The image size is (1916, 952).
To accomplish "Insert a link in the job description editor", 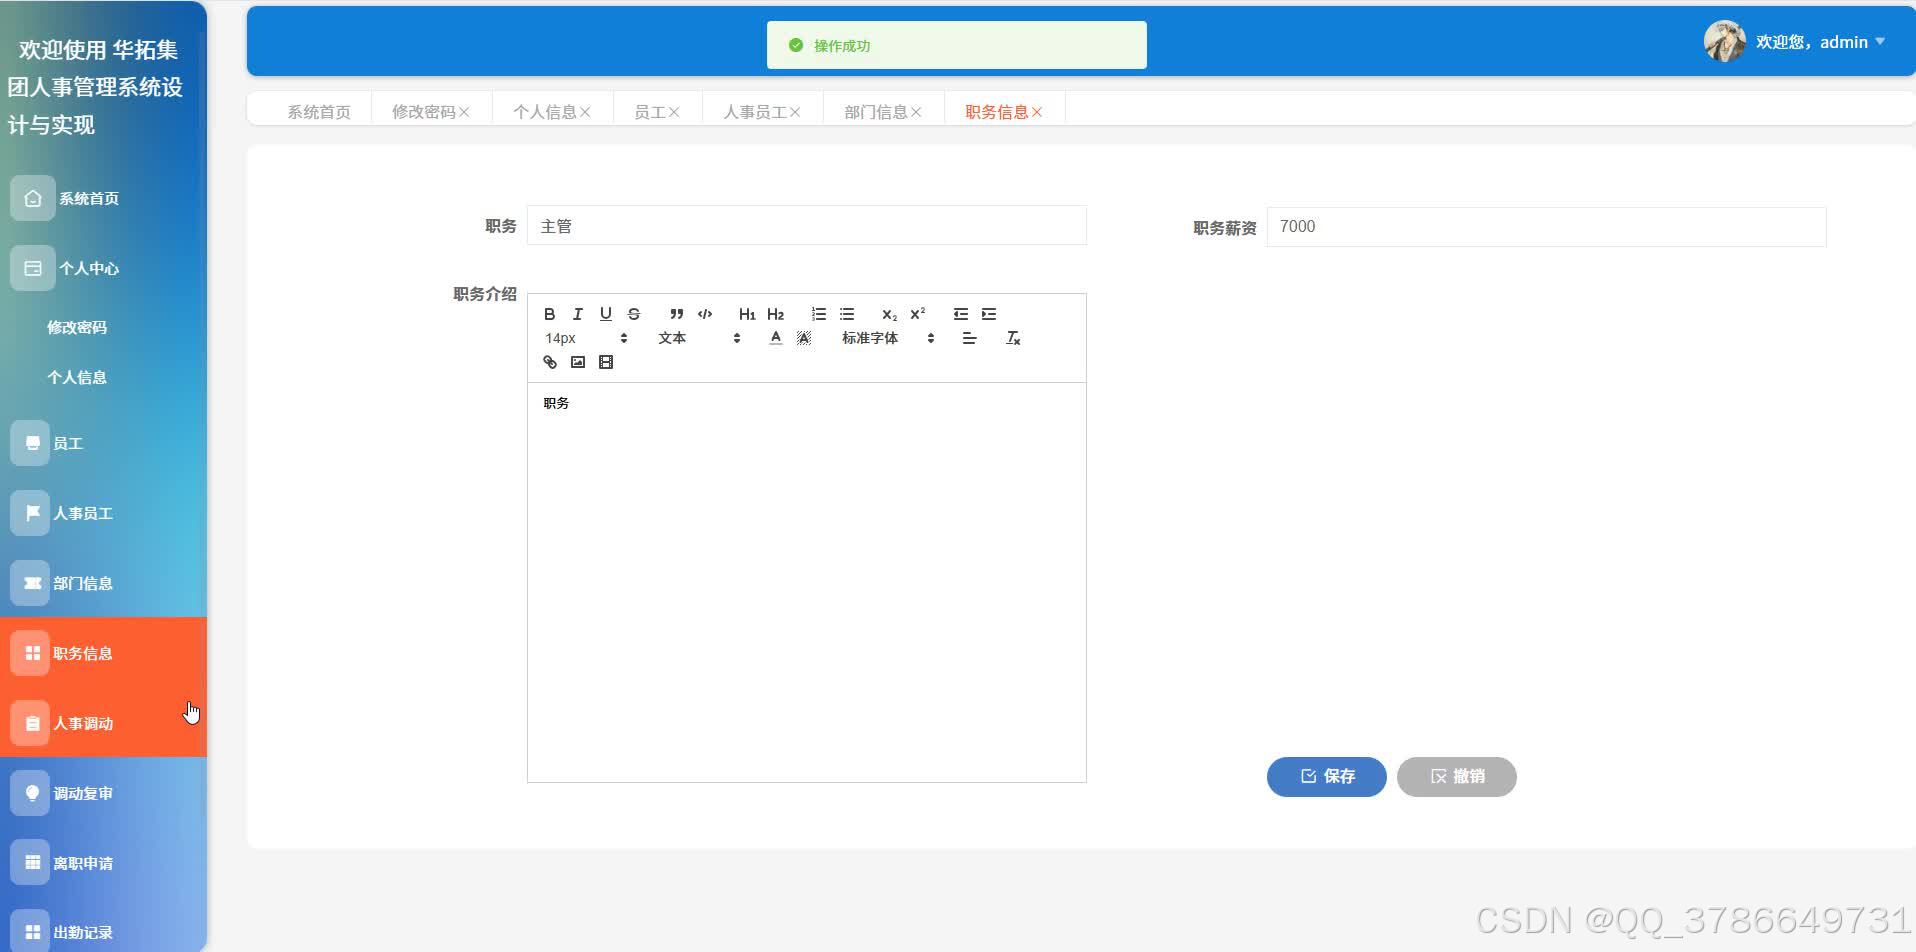I will point(549,361).
